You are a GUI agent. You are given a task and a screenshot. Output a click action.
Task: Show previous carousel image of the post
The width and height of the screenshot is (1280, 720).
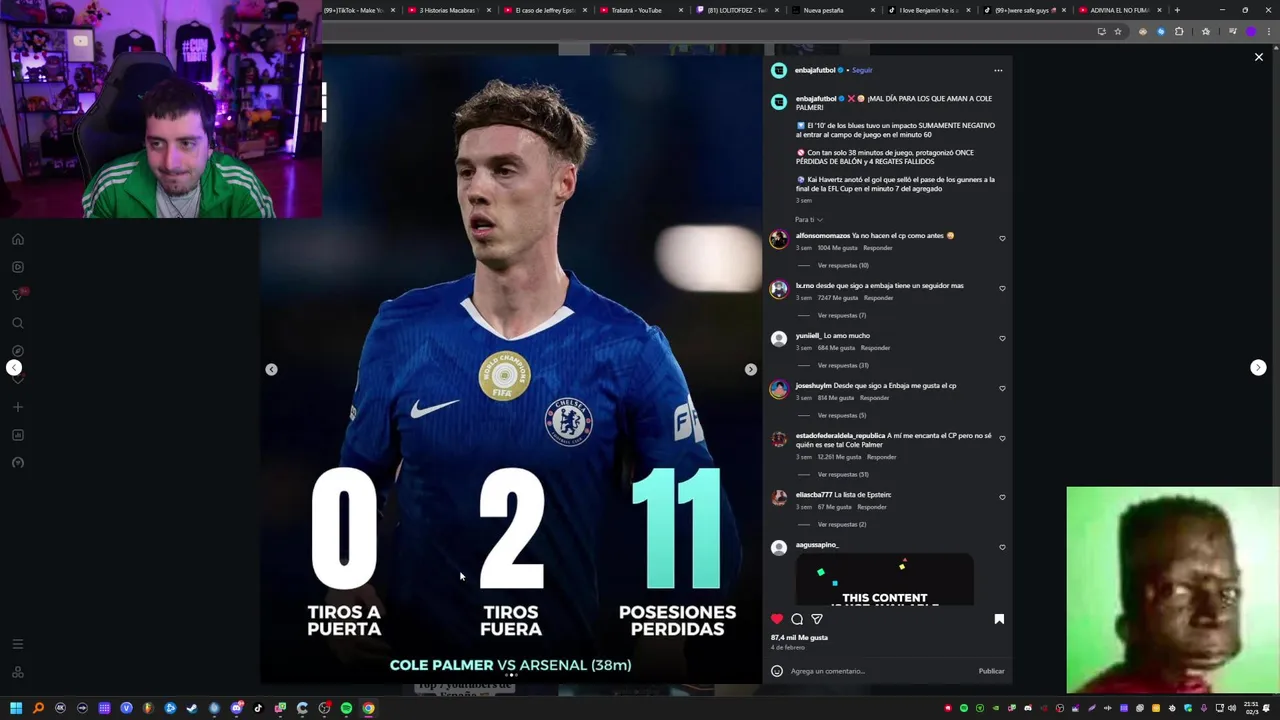pos(271,369)
